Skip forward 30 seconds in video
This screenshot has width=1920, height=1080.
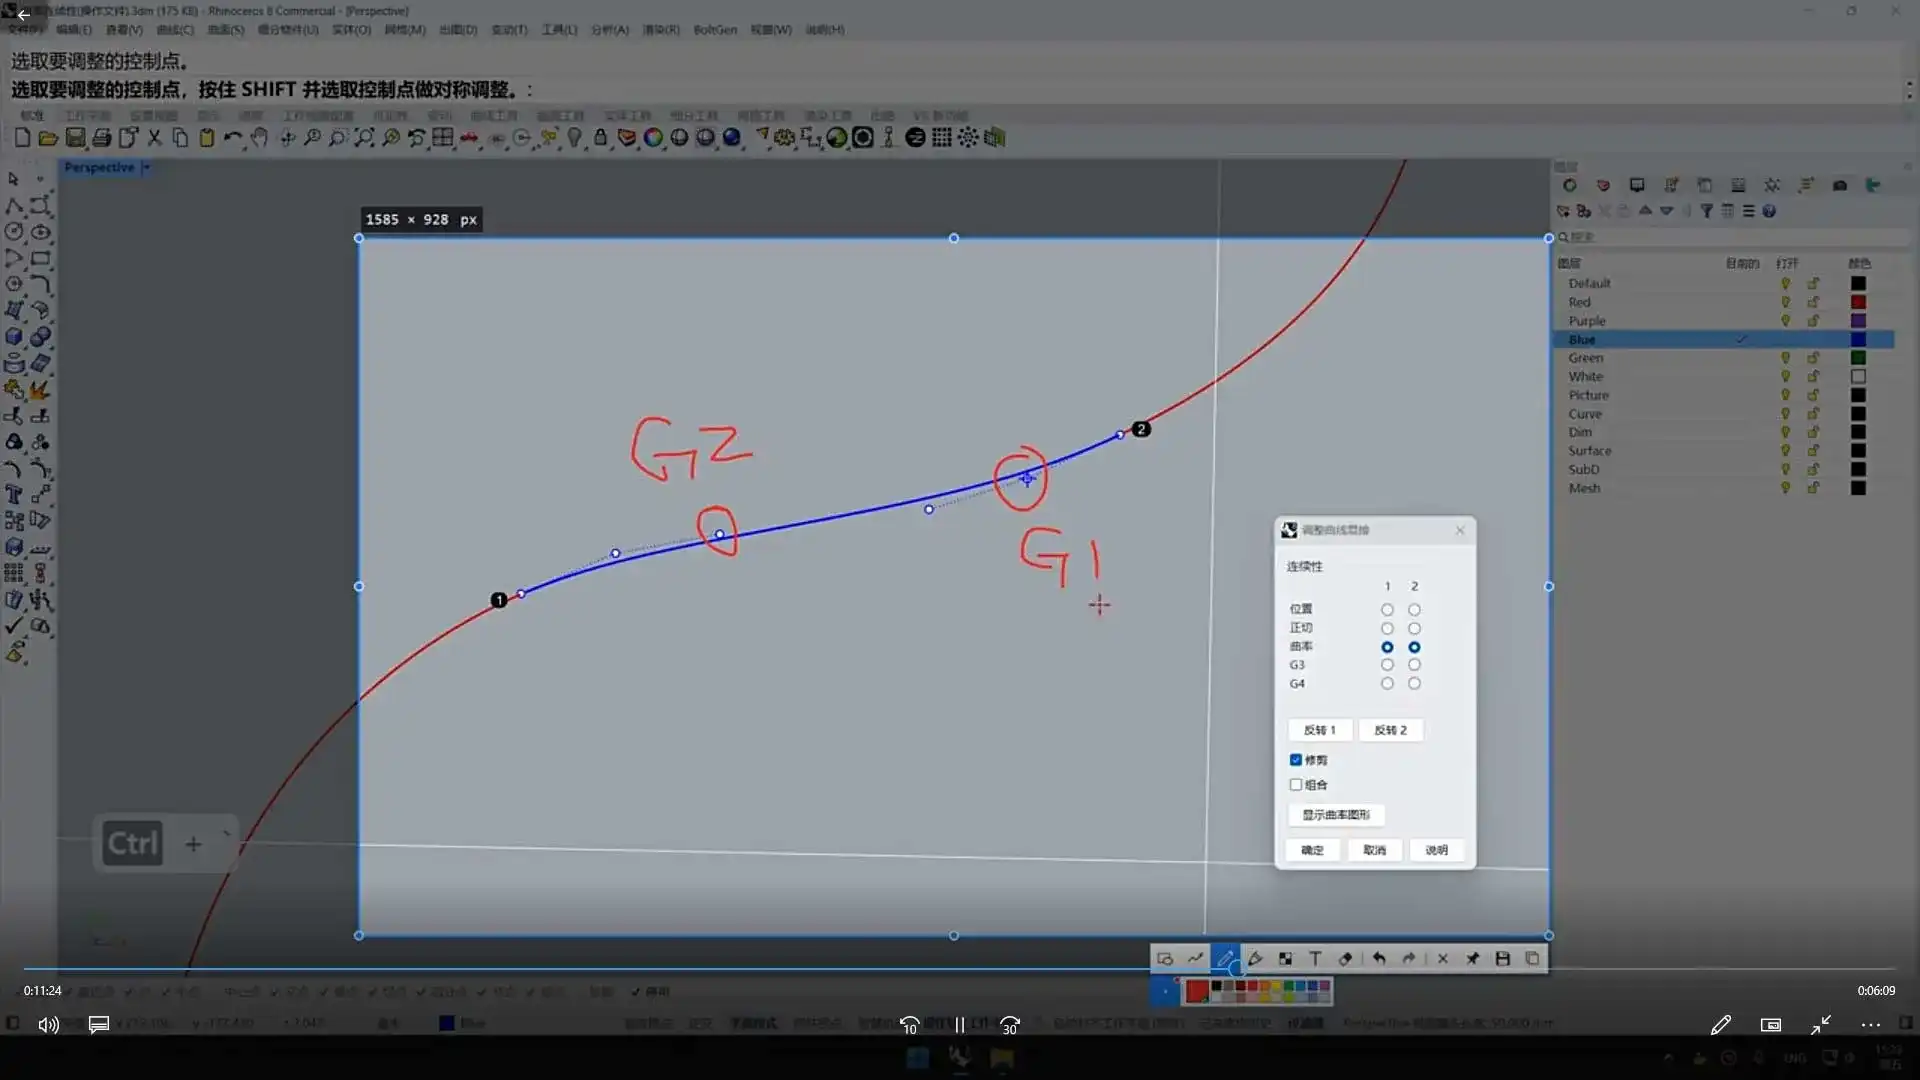(1010, 1025)
